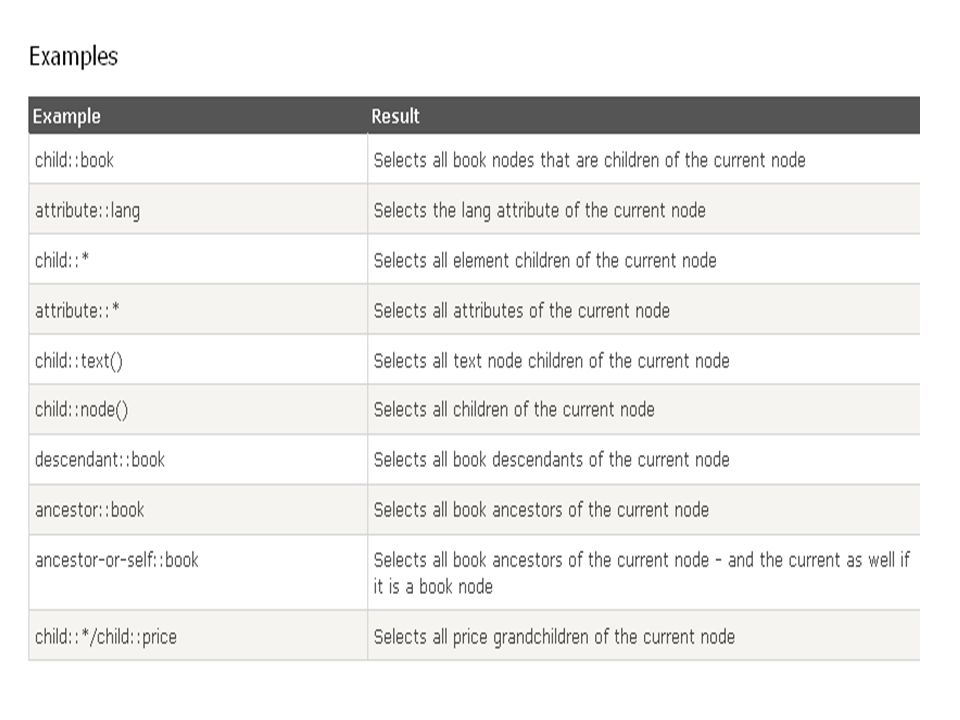960x720 pixels.
Task: Click the Example column header
Action: point(67,116)
